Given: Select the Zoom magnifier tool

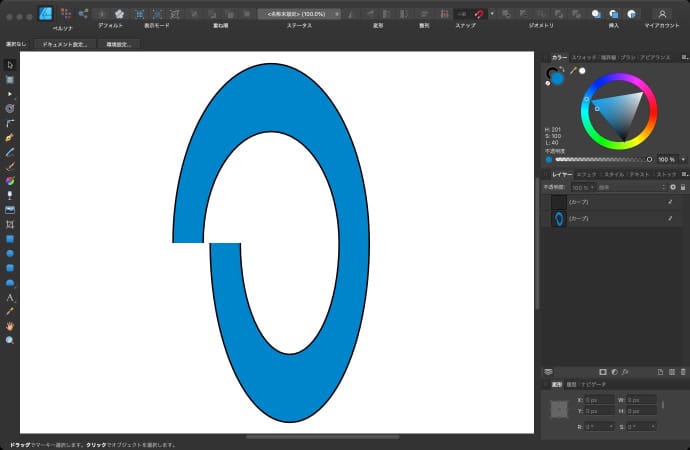Looking at the screenshot, I should (10, 340).
